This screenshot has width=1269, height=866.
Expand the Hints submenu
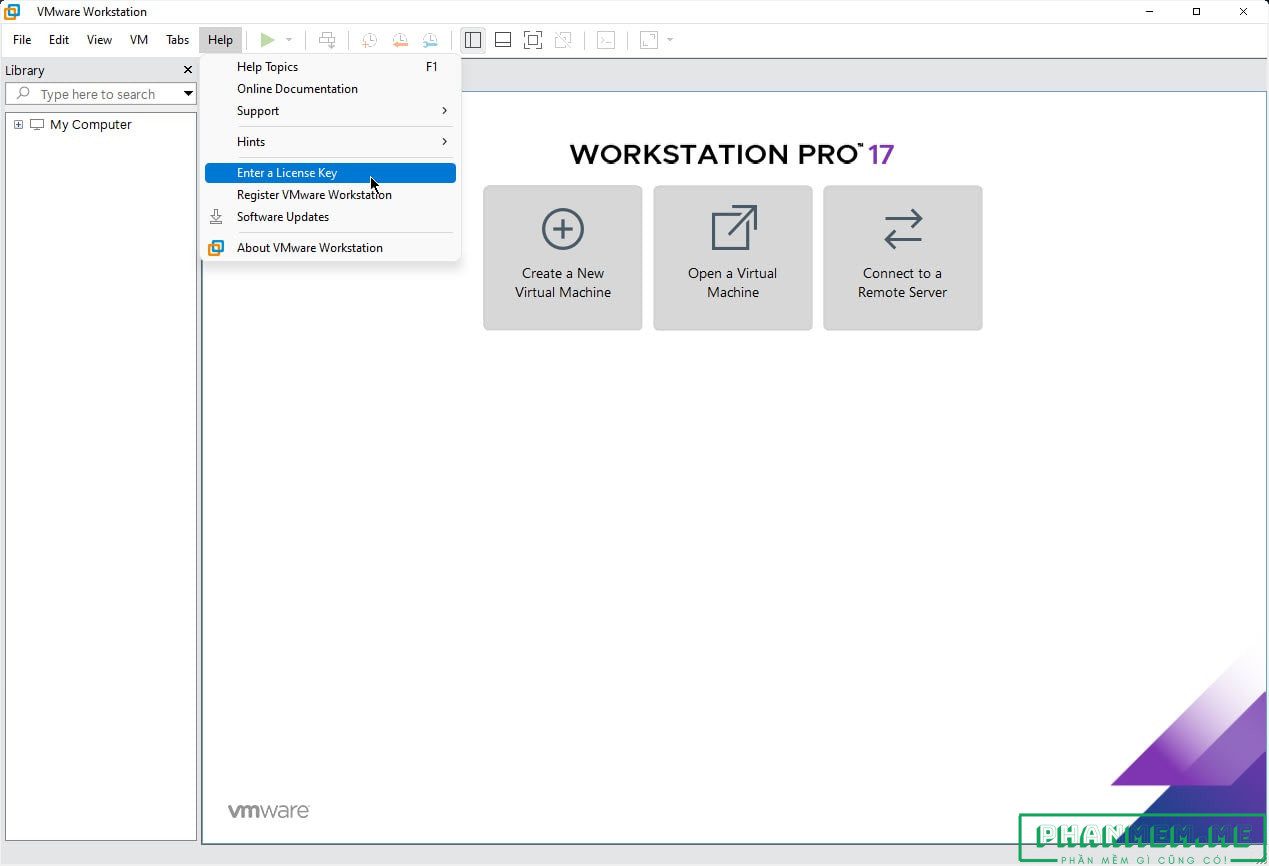[330, 142]
